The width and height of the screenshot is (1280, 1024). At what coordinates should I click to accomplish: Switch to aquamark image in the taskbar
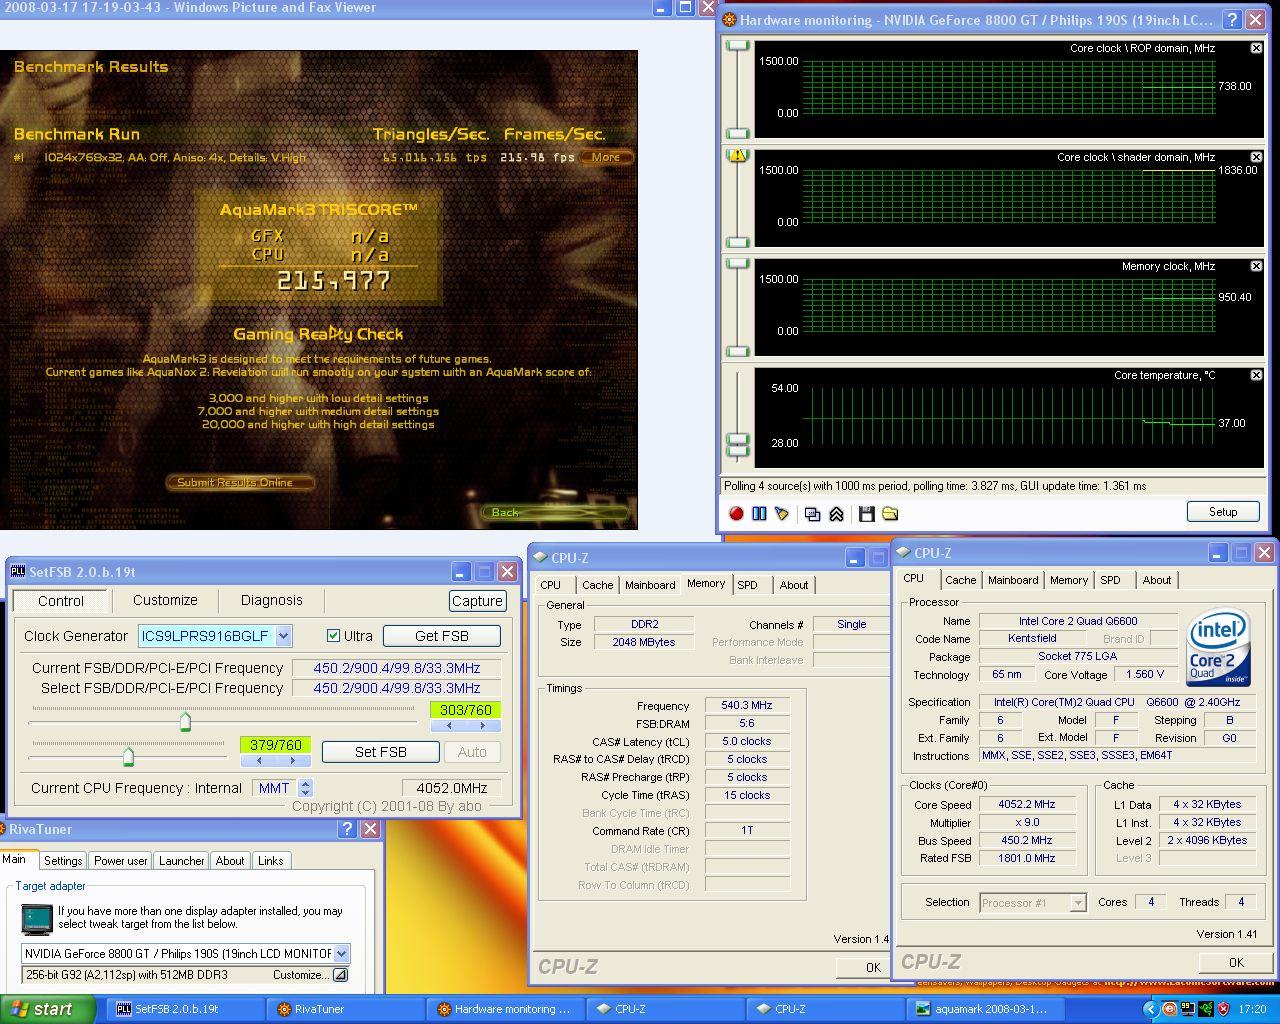pos(986,1009)
